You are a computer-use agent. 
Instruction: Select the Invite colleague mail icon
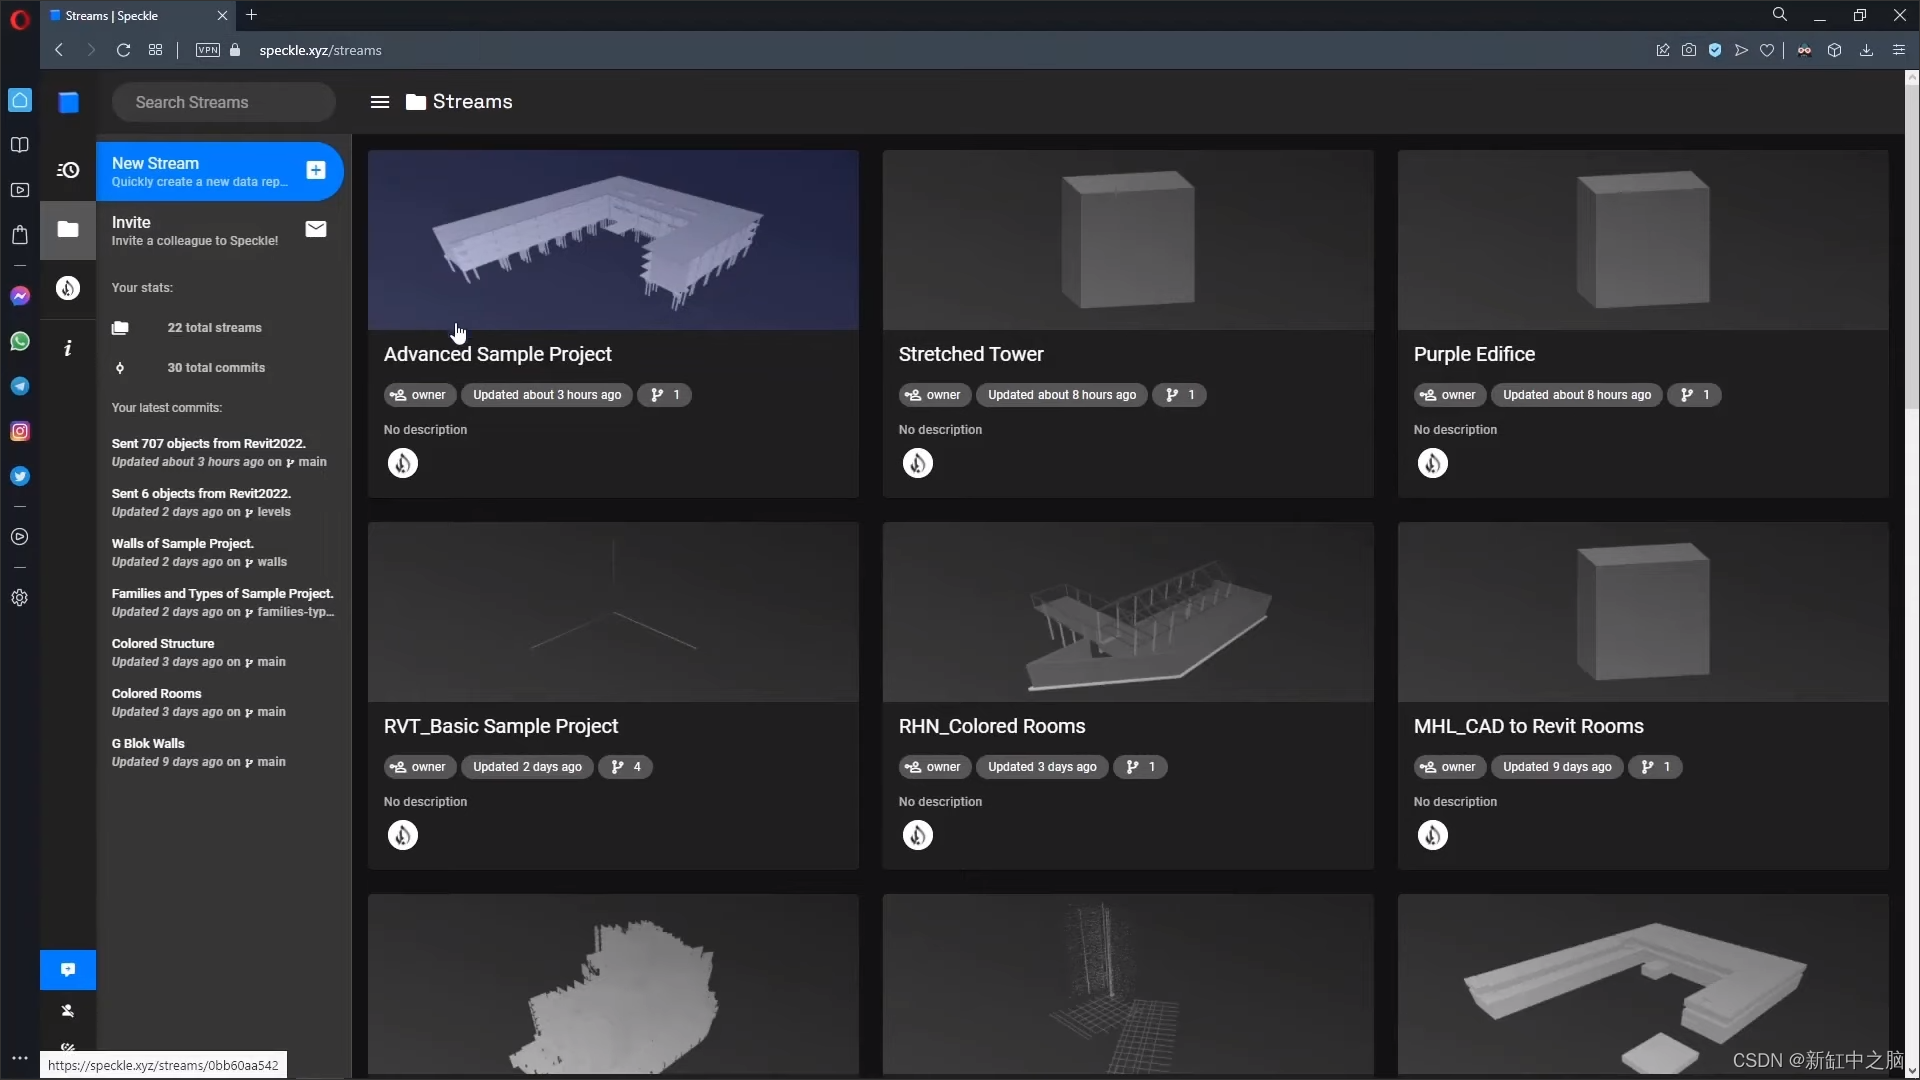(x=315, y=228)
